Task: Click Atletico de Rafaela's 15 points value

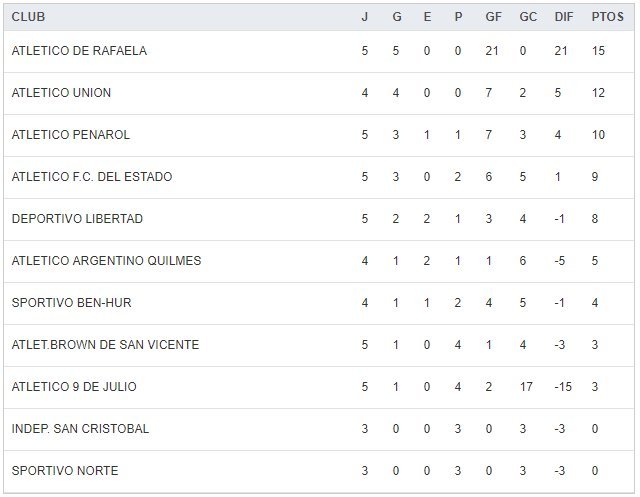Action: [x=599, y=51]
